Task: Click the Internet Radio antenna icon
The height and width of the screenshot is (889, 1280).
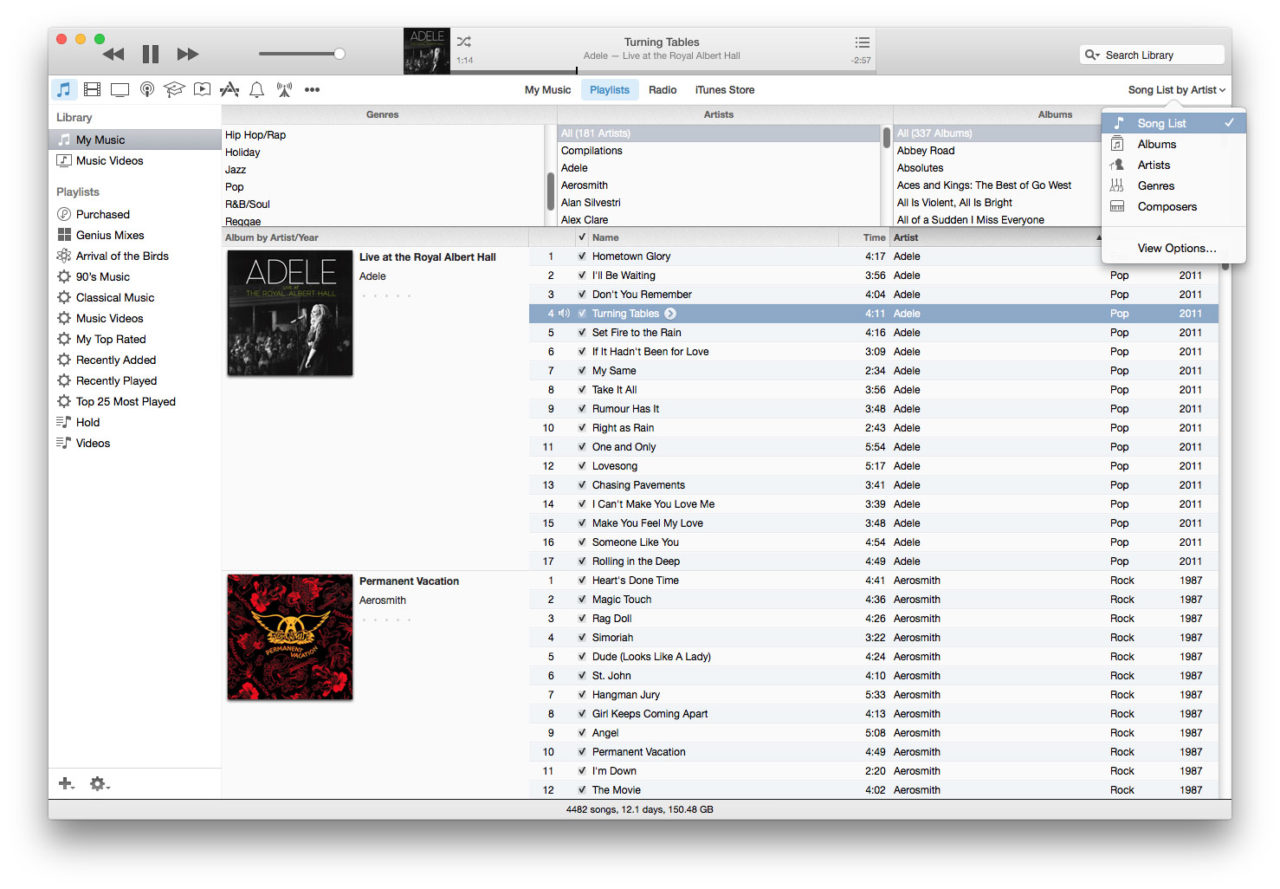Action: pos(284,89)
